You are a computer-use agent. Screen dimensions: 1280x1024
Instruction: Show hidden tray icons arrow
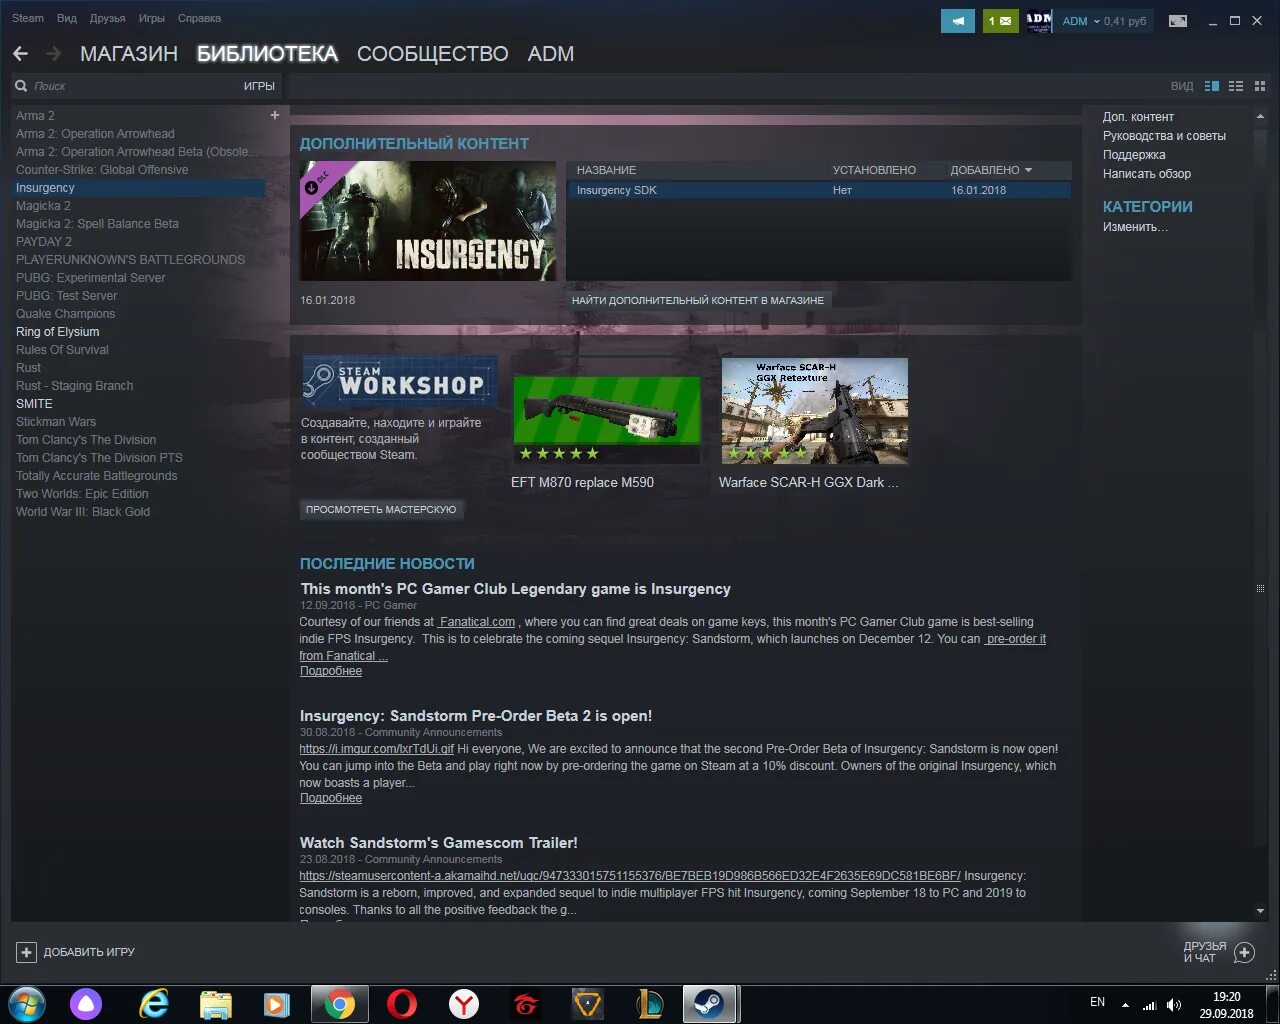click(x=1125, y=1004)
